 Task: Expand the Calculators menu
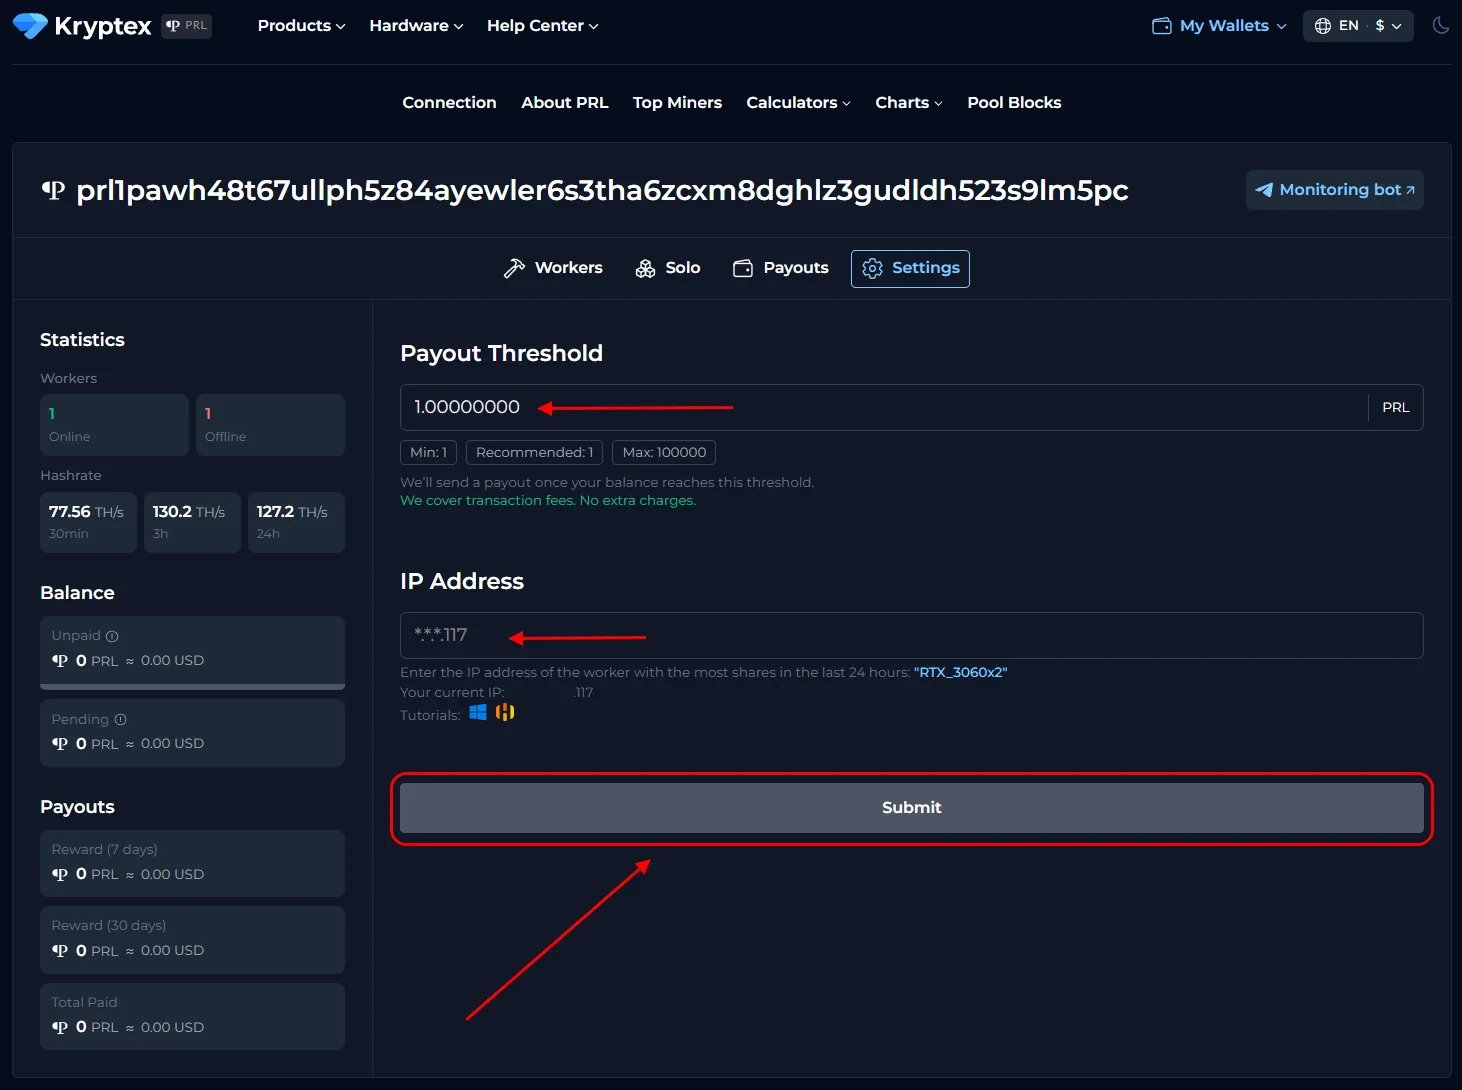tap(798, 103)
